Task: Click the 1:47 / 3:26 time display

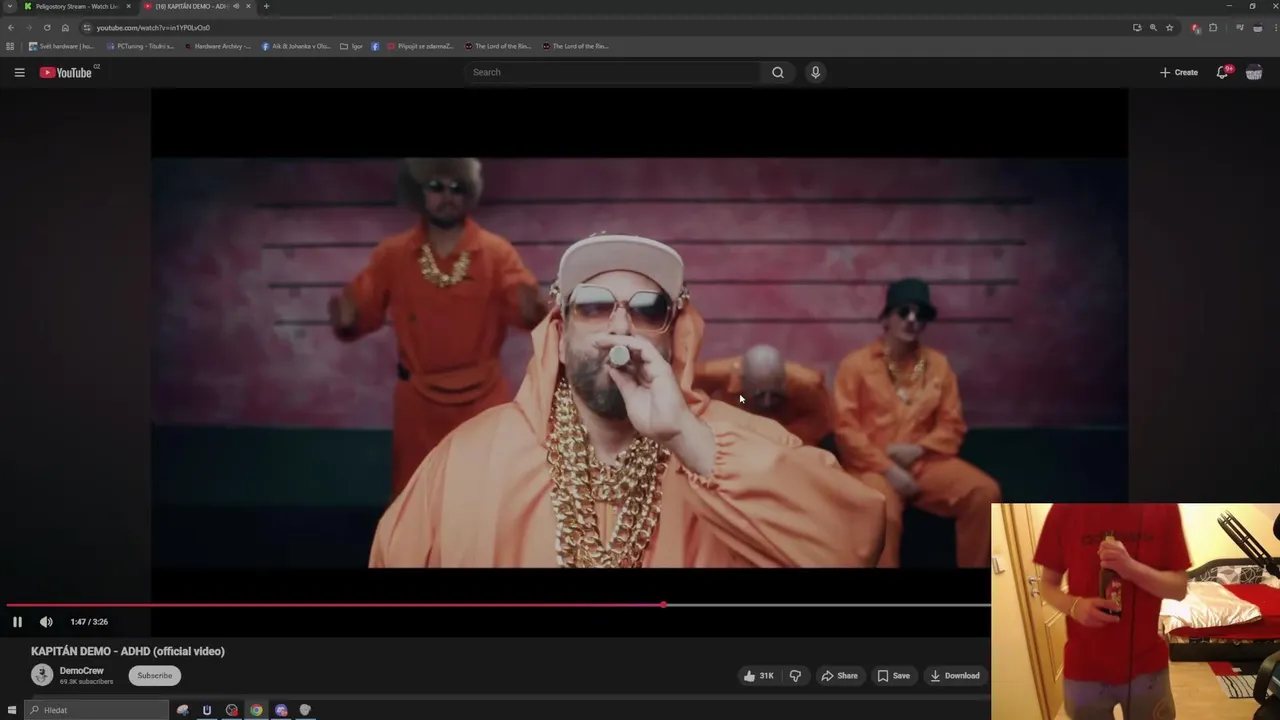Action: [89, 622]
